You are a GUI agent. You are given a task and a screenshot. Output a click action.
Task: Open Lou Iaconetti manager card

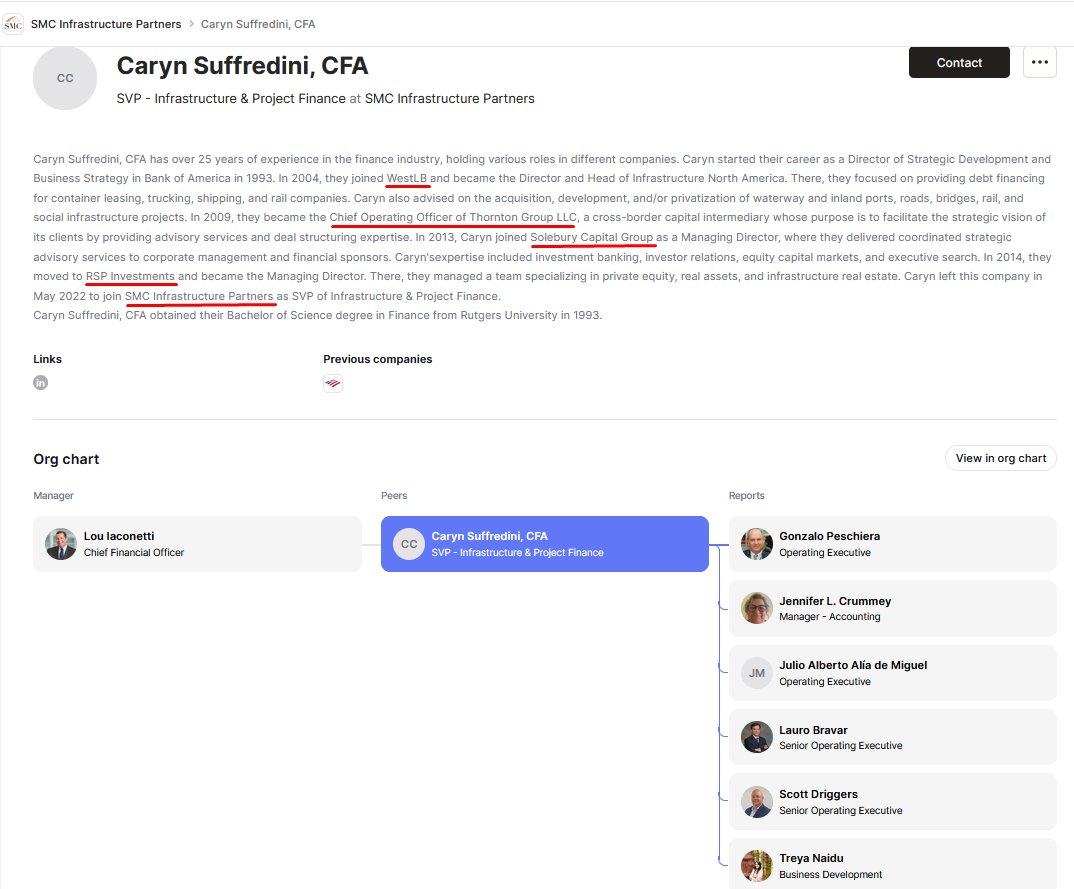[197, 544]
